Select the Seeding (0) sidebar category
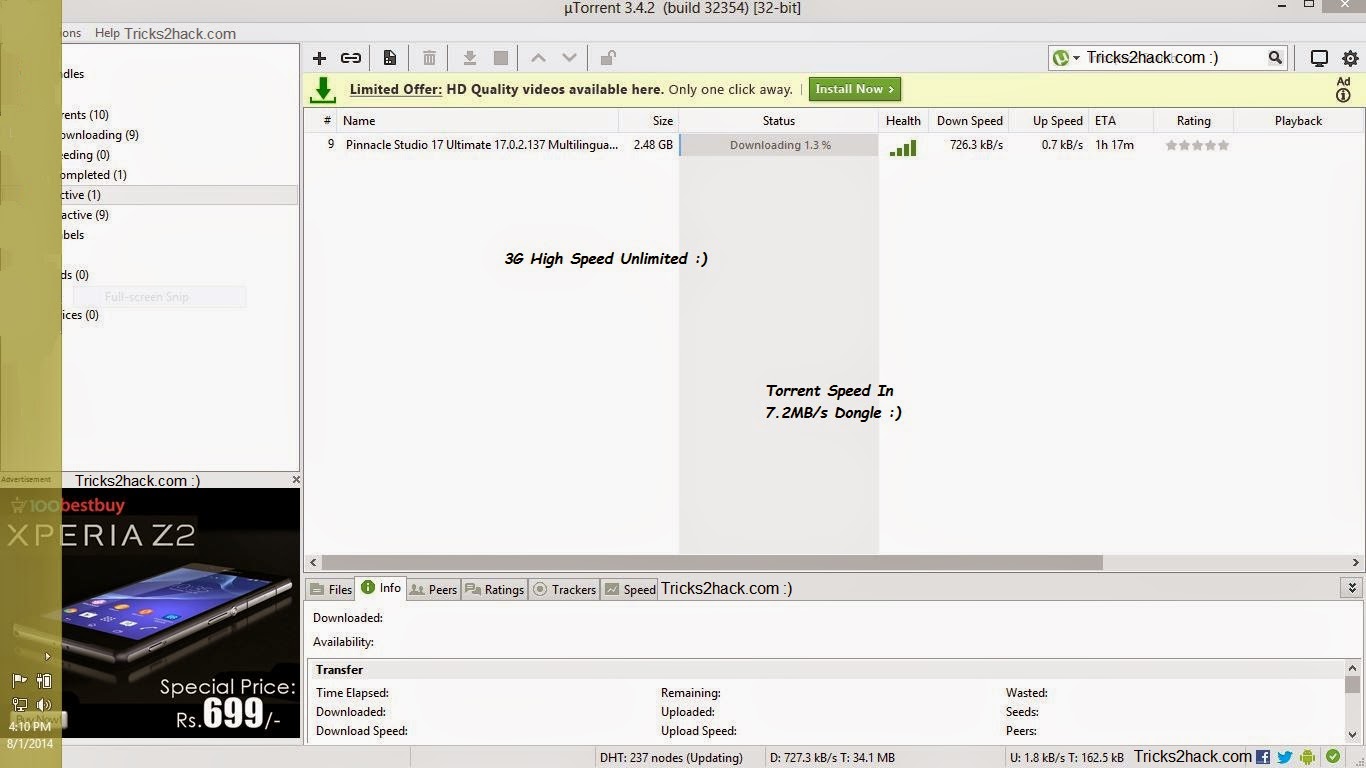 (x=86, y=155)
